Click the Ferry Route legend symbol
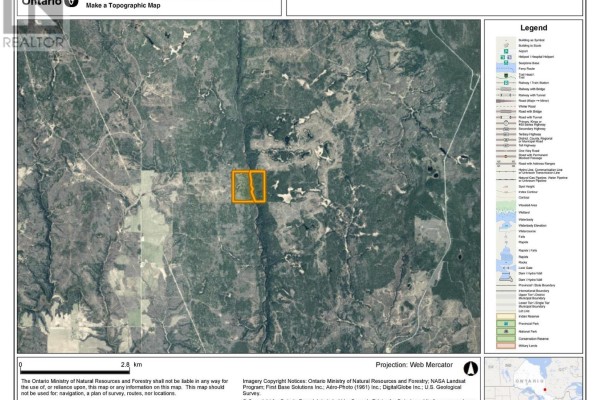Viewport: 600px width, 400px height. click(x=506, y=69)
